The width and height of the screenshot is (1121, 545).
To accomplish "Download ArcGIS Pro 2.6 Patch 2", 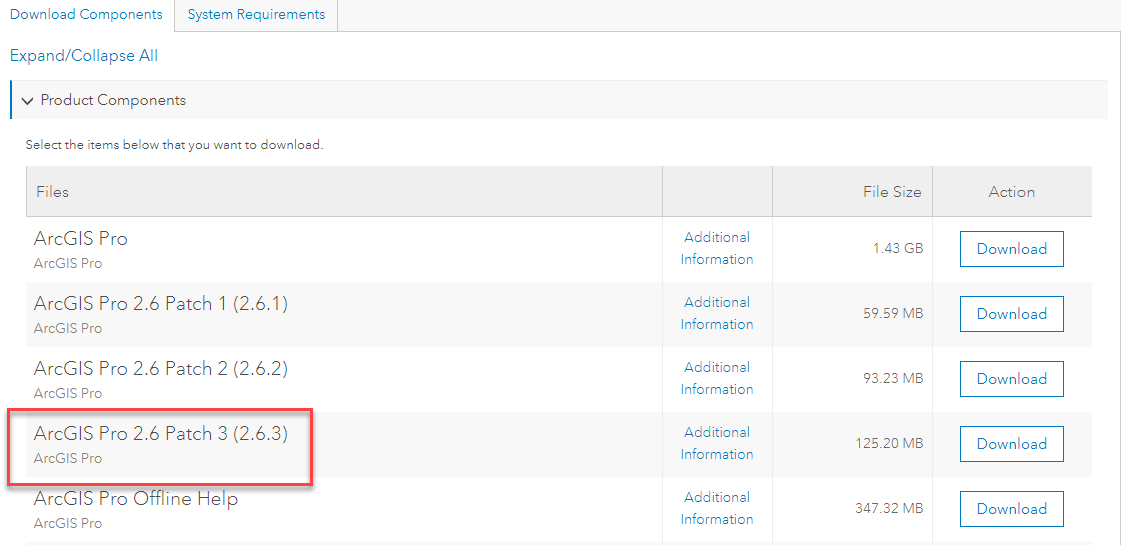I will [1012, 379].
